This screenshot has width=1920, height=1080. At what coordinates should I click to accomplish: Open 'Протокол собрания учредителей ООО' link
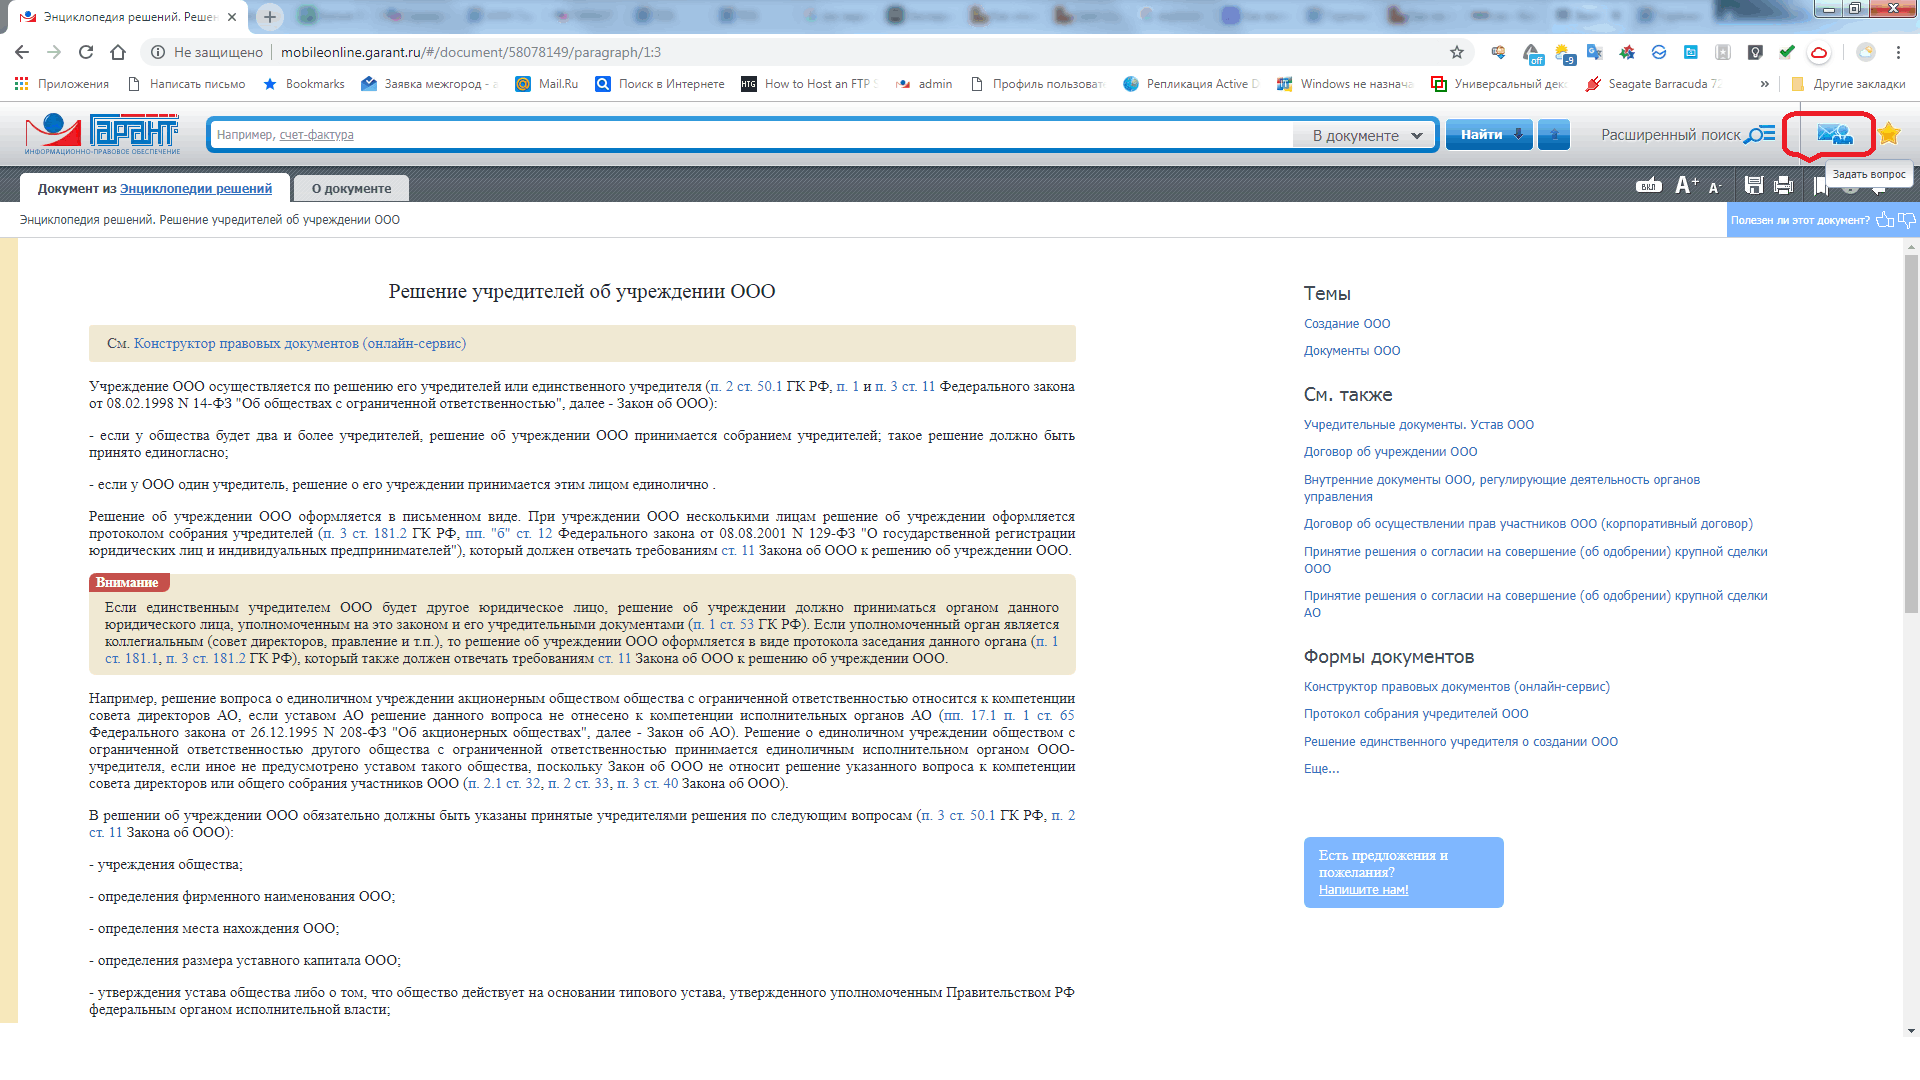(1415, 714)
